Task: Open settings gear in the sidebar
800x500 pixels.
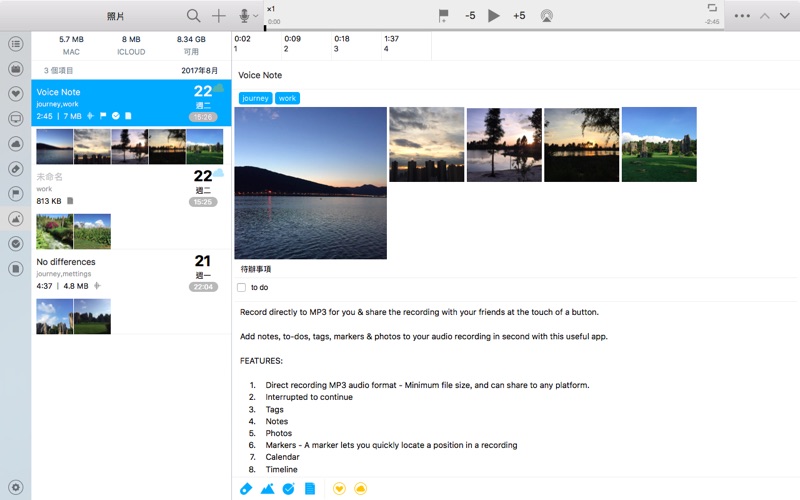Action: (x=16, y=487)
